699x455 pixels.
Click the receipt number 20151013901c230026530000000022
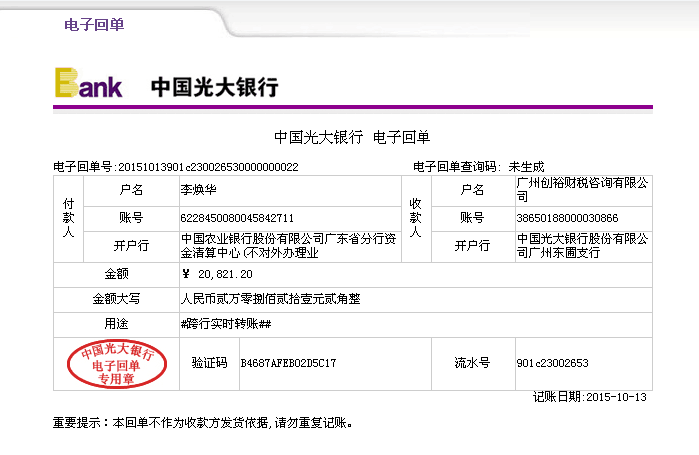tap(208, 167)
